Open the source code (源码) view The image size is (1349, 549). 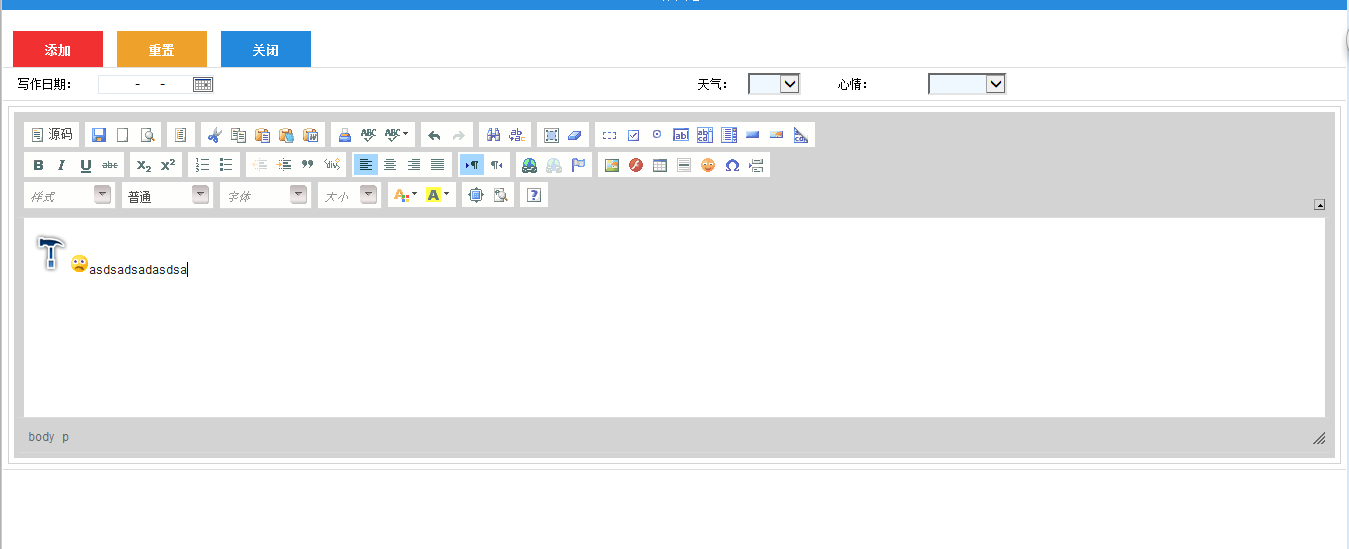[x=51, y=135]
